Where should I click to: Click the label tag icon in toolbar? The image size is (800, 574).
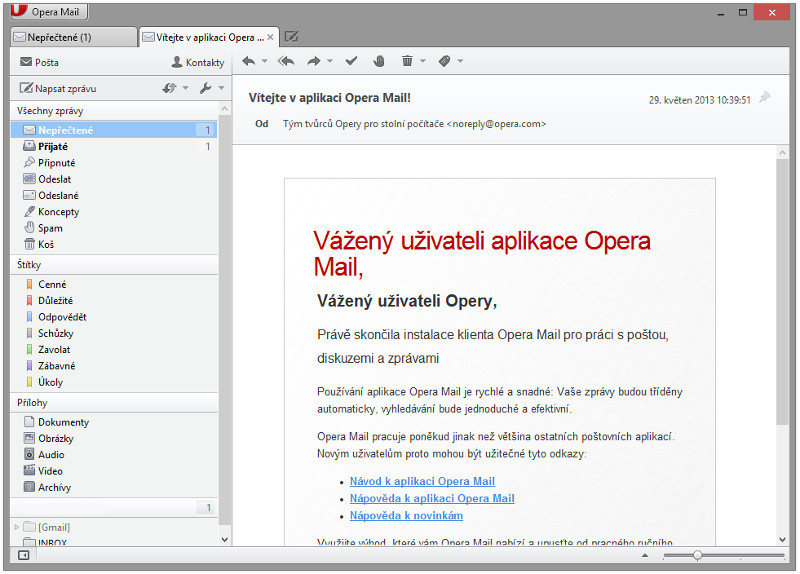pyautogui.click(x=444, y=61)
